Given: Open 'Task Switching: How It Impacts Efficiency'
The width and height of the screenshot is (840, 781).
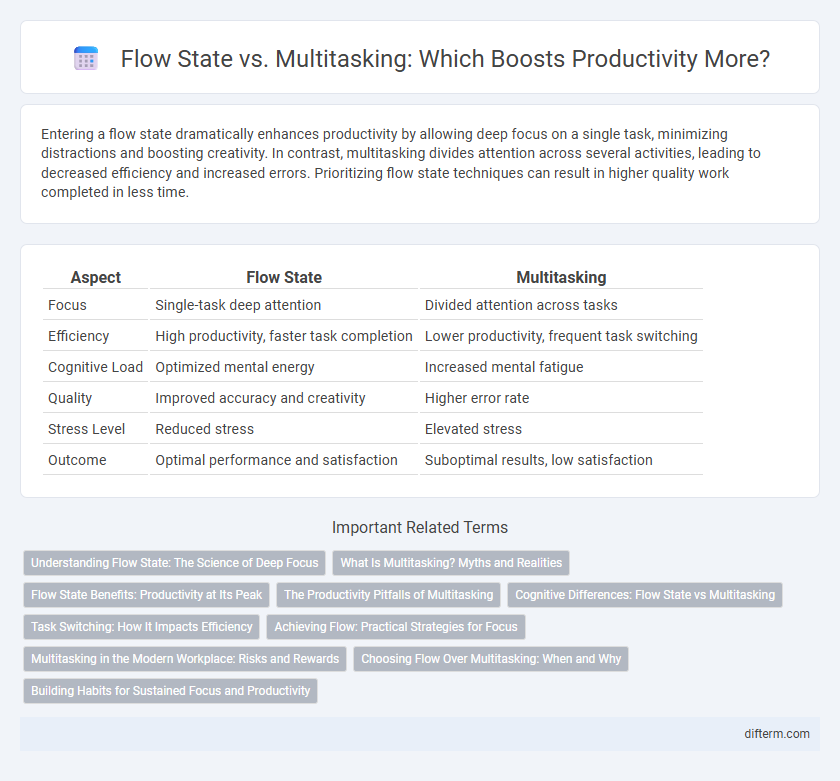Looking at the screenshot, I should 141,627.
